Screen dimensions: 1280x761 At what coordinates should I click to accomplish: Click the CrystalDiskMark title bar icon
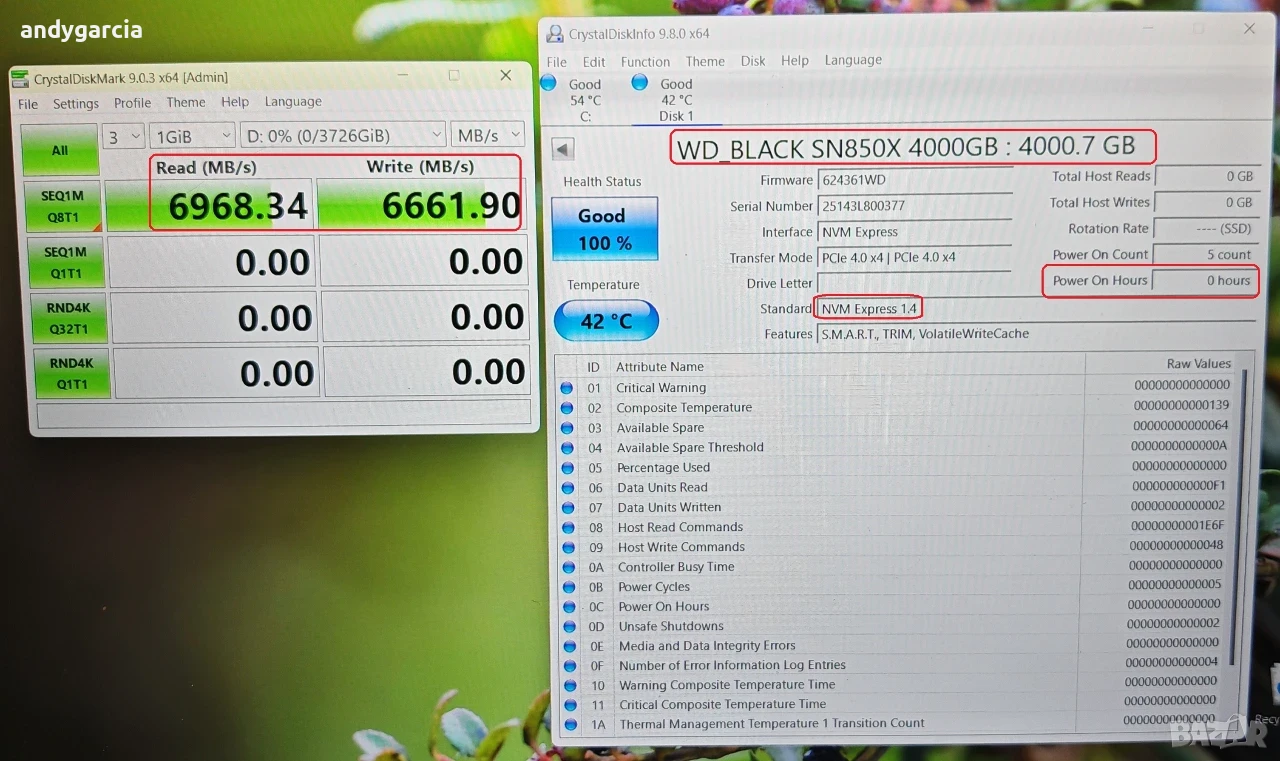point(20,78)
